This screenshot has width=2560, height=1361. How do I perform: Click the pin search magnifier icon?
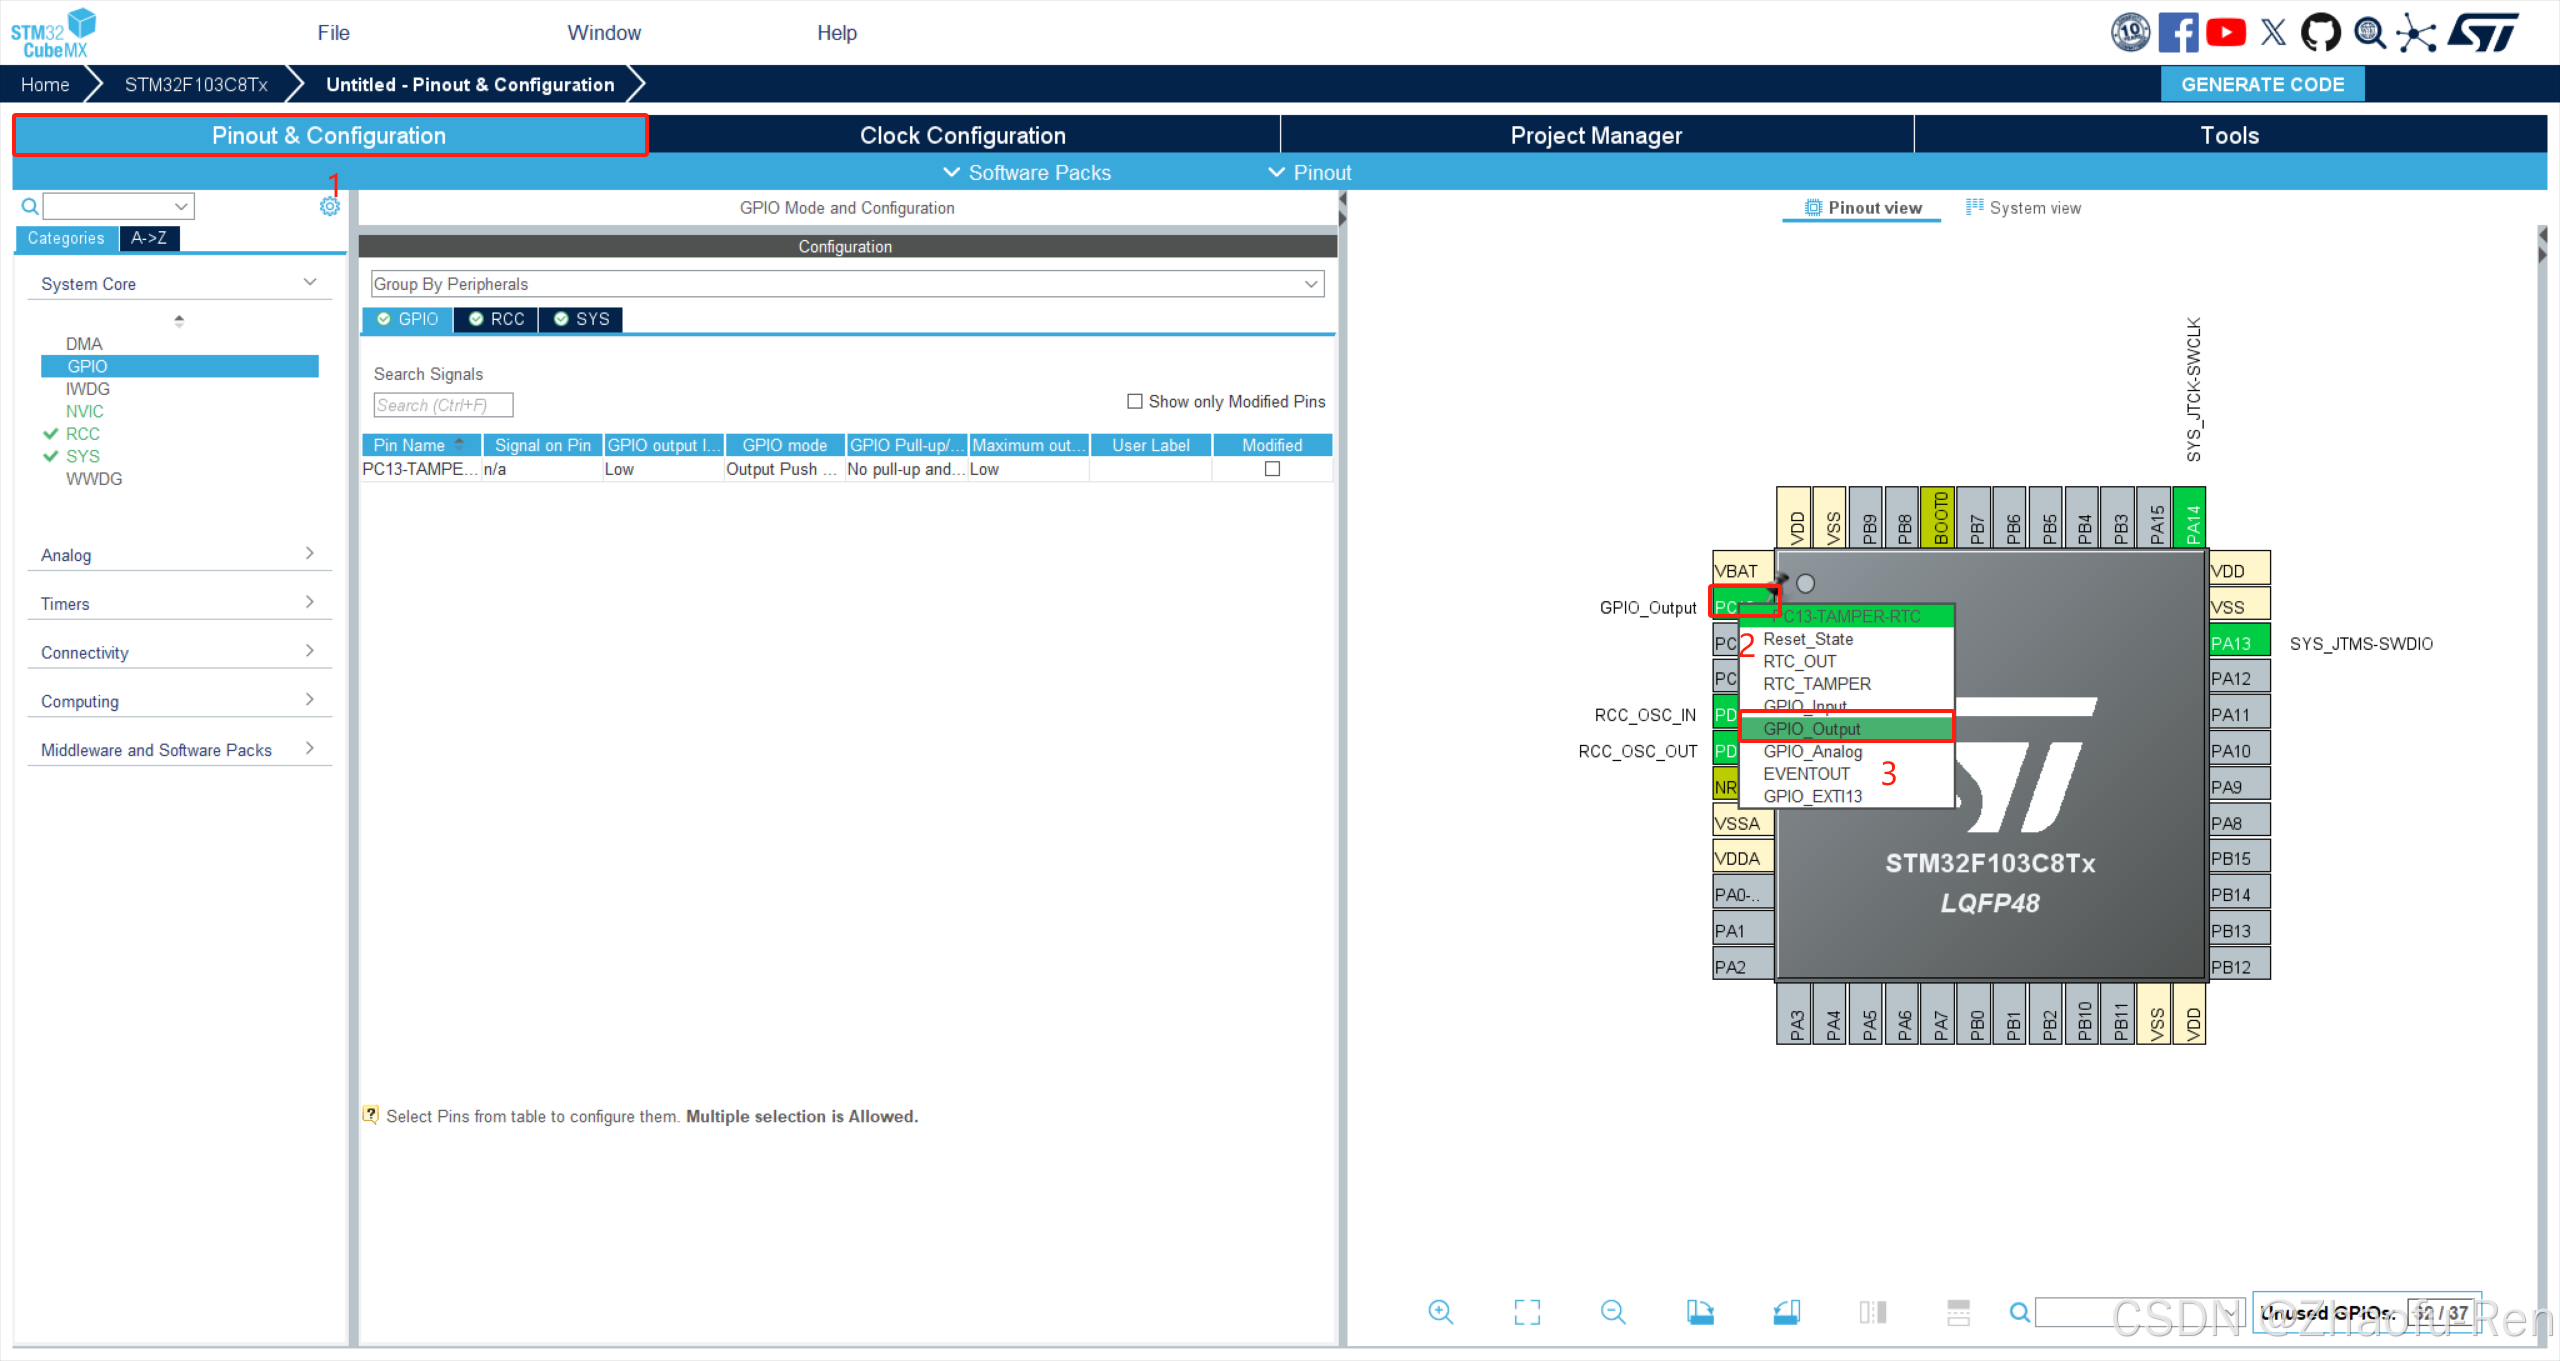(2019, 1312)
